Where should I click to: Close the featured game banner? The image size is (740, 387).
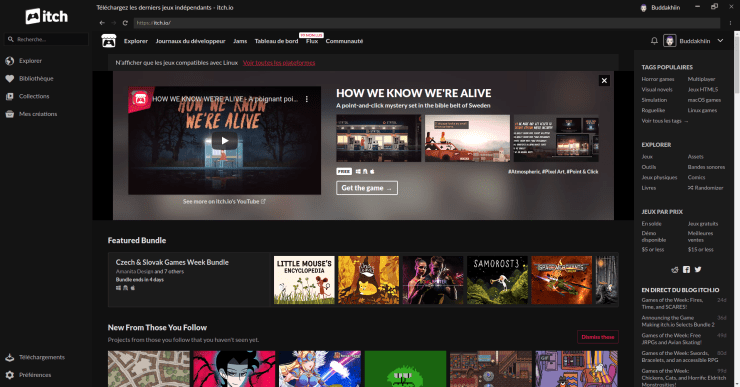[x=604, y=81]
